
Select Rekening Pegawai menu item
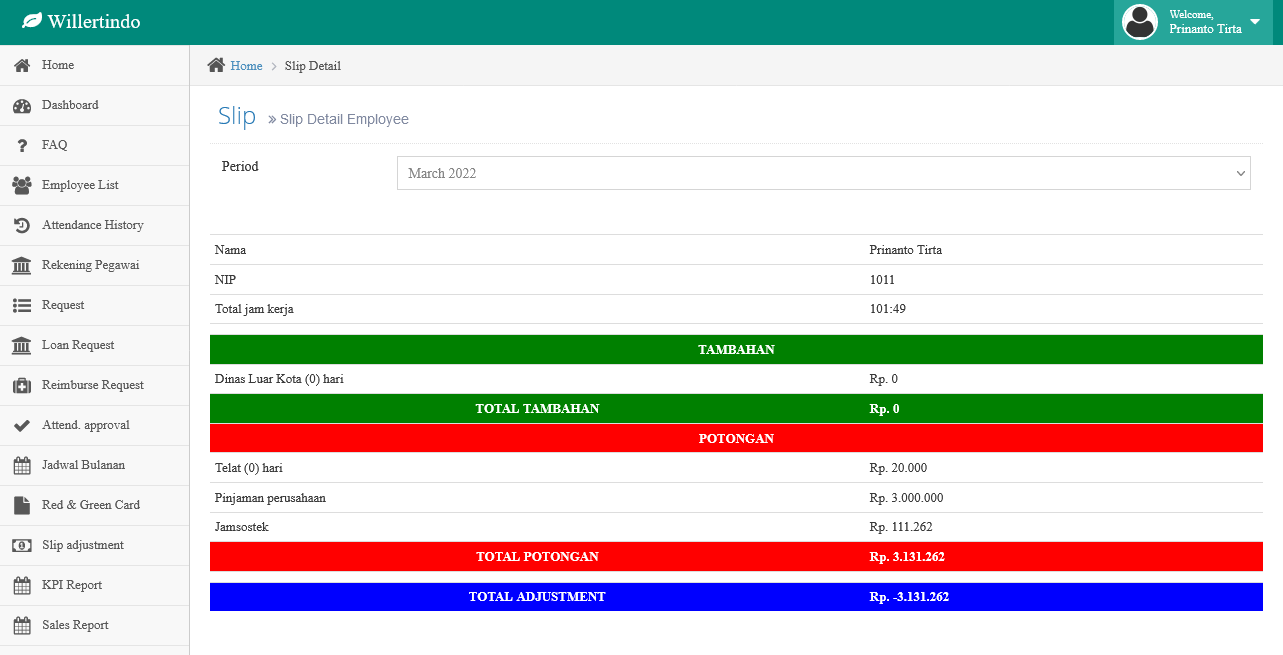point(95,265)
